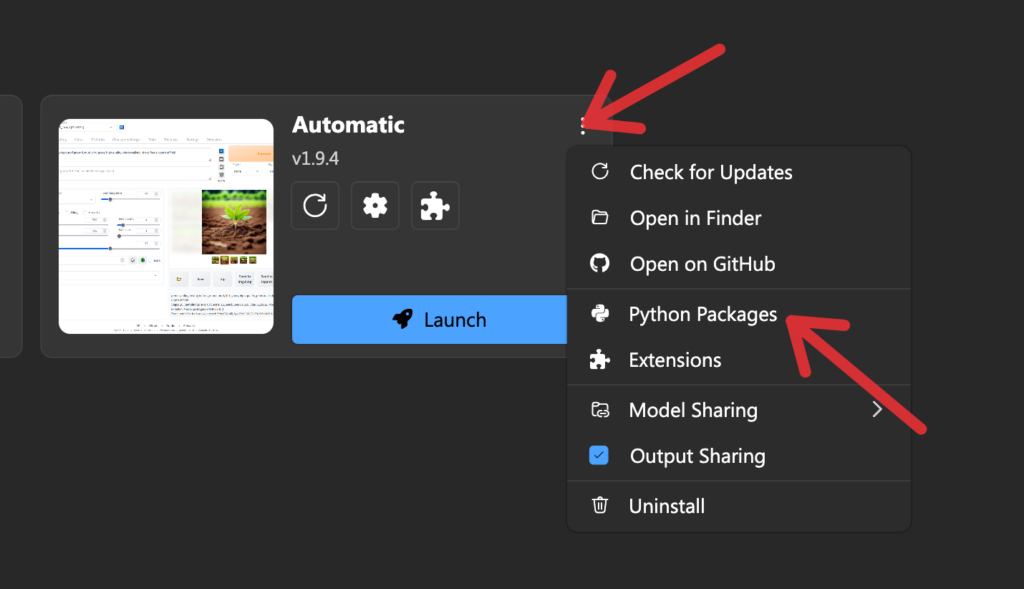Image resolution: width=1024 pixels, height=589 pixels.
Task: Open package settings with the gear icon
Action: (x=375, y=206)
